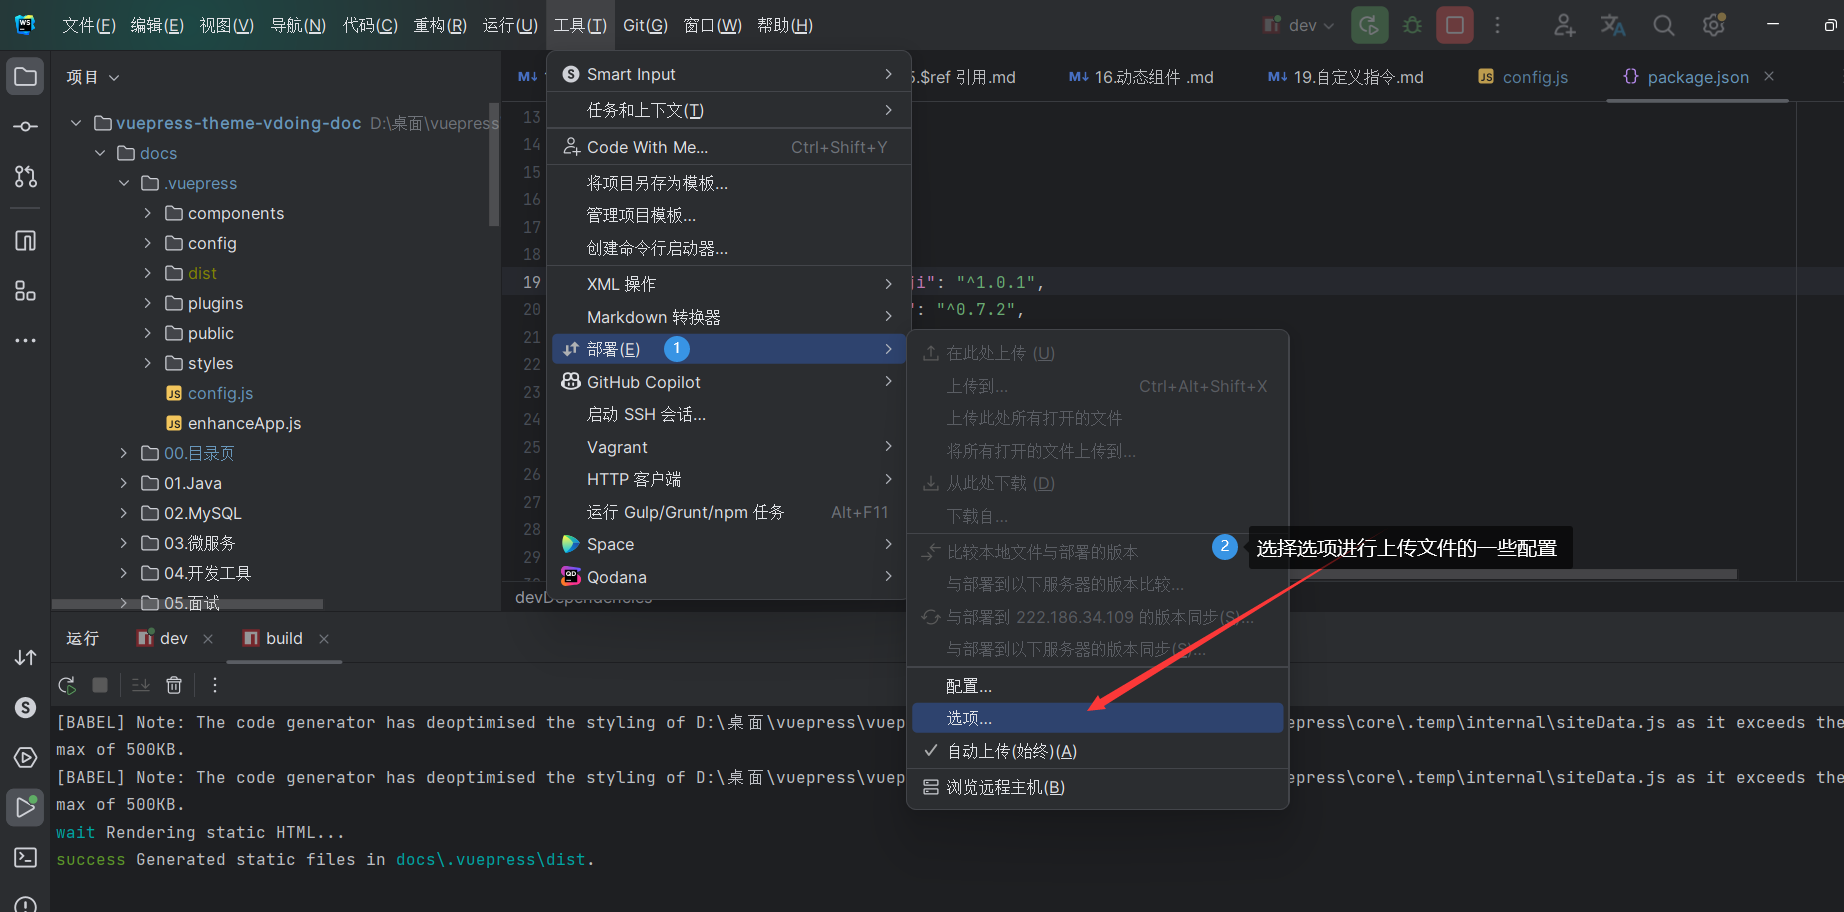Image resolution: width=1844 pixels, height=912 pixels.
Task: Close the dev run tab
Action: 208,638
